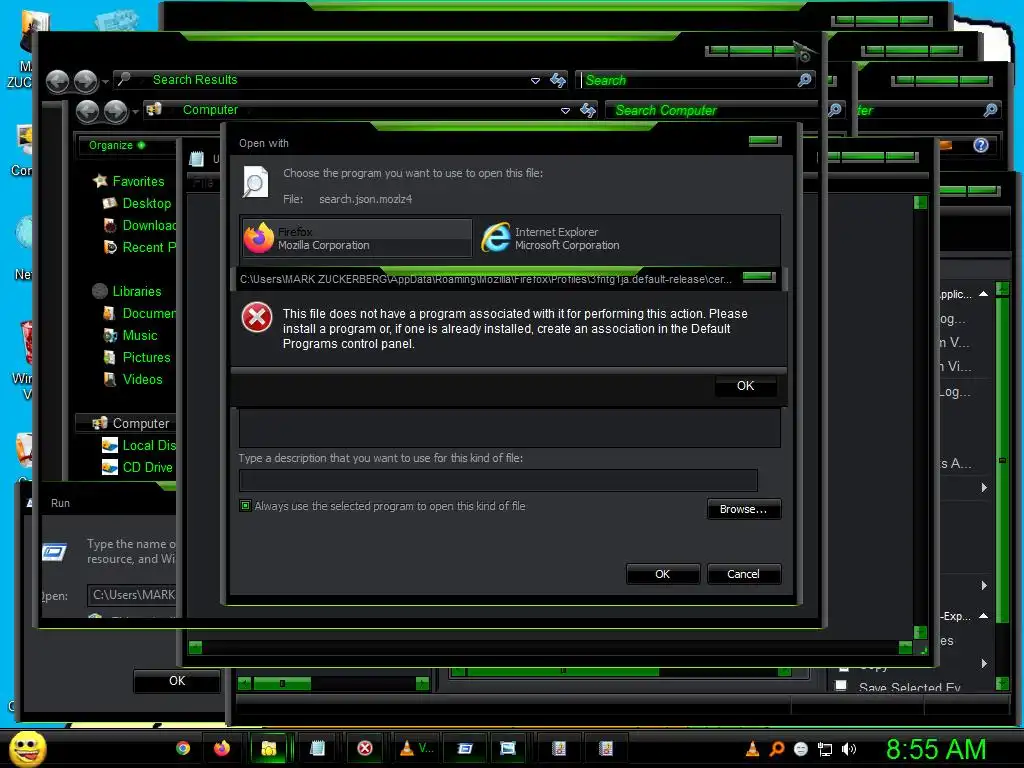The height and width of the screenshot is (768, 1024).
Task: Go forward in Search Results window
Action: 86,82
